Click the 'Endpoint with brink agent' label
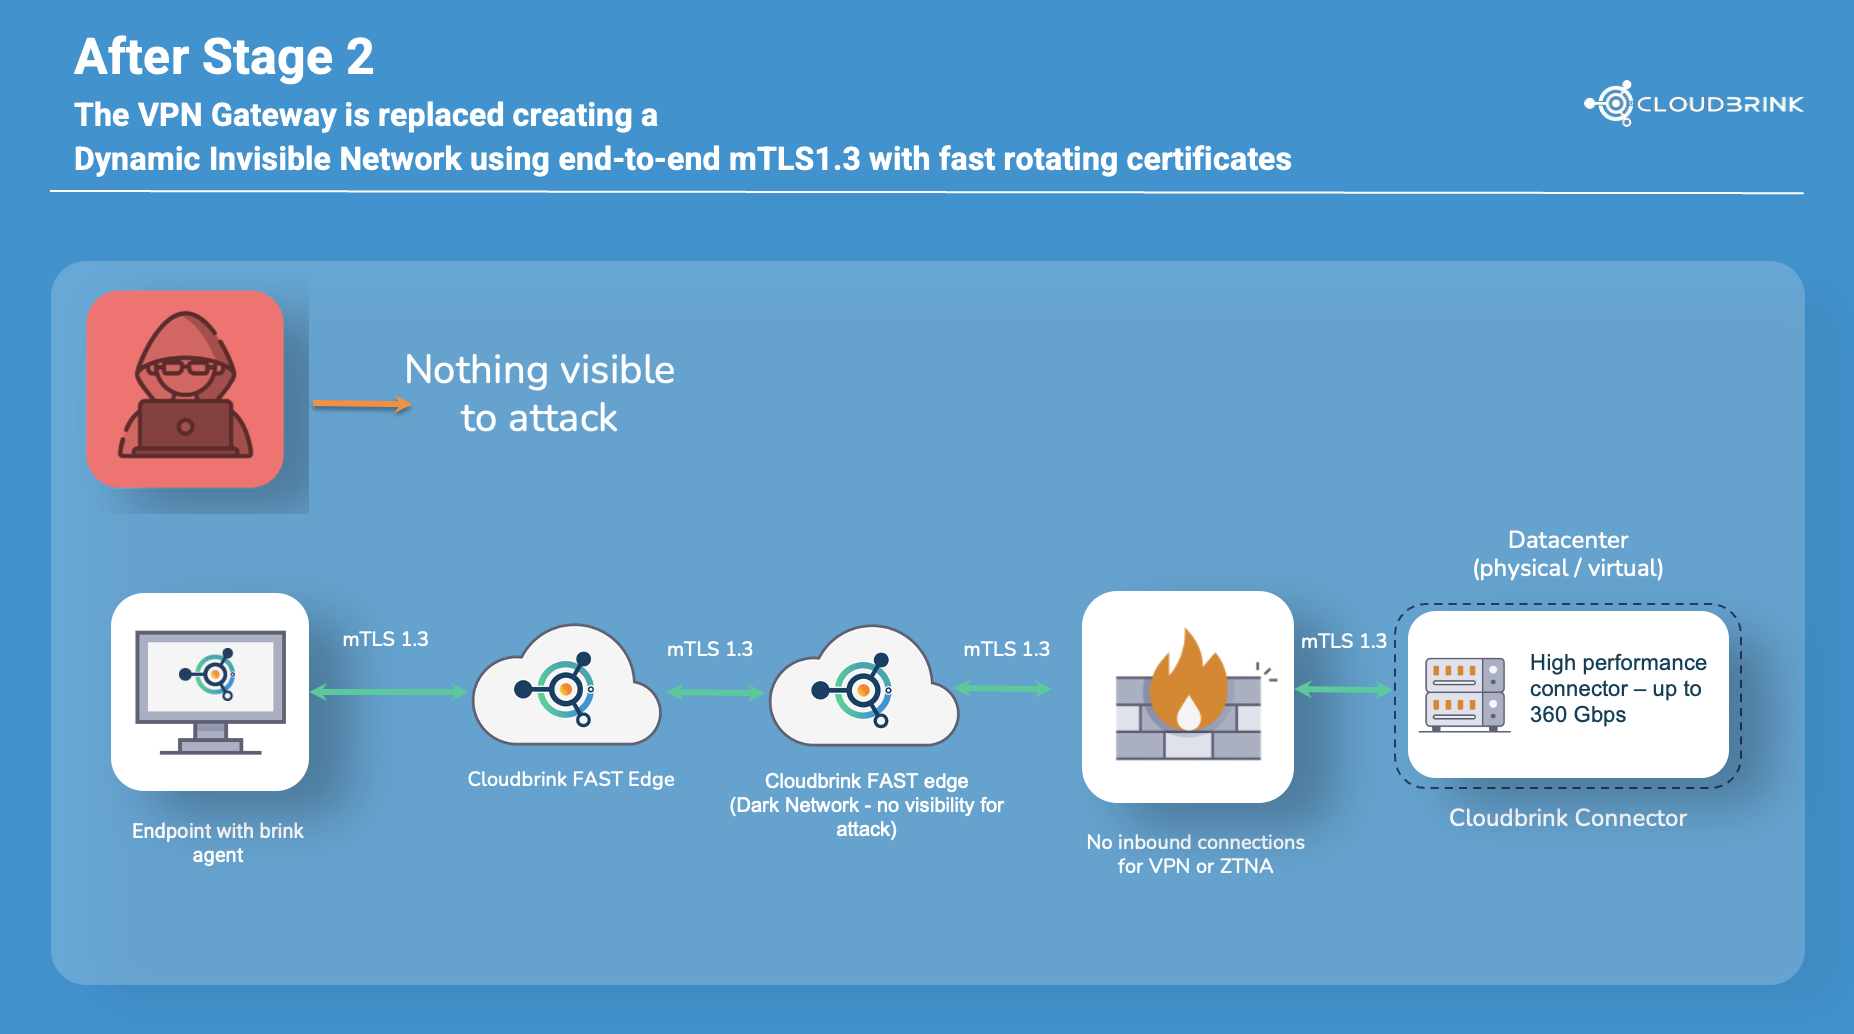The image size is (1854, 1034). click(218, 842)
